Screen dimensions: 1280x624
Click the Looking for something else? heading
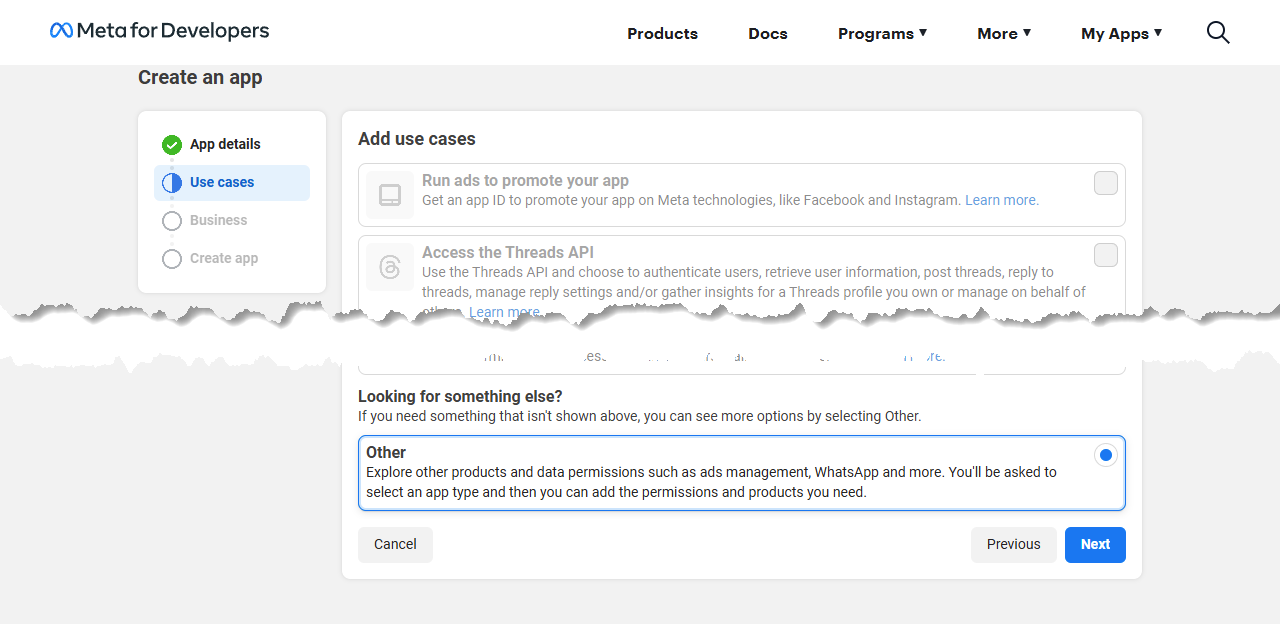tap(460, 396)
